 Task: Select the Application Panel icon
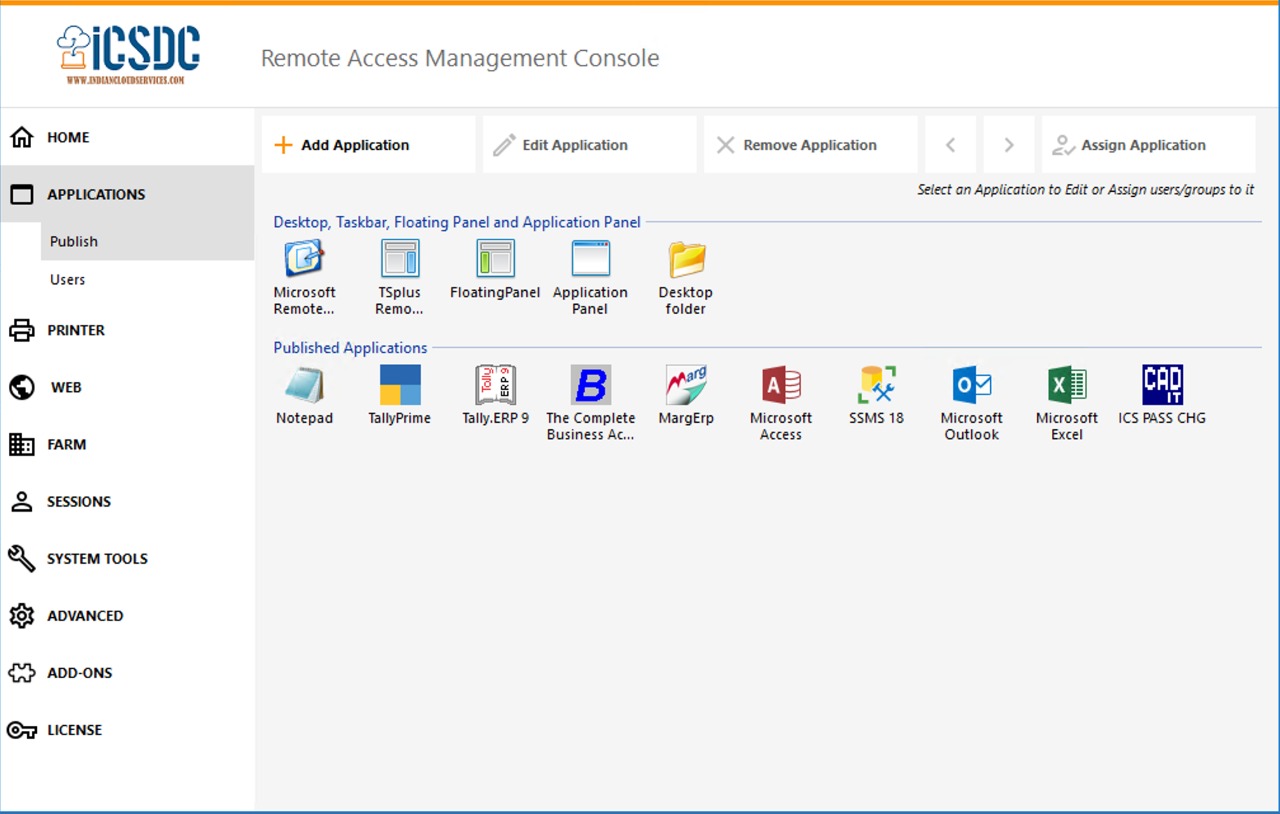tap(590, 258)
